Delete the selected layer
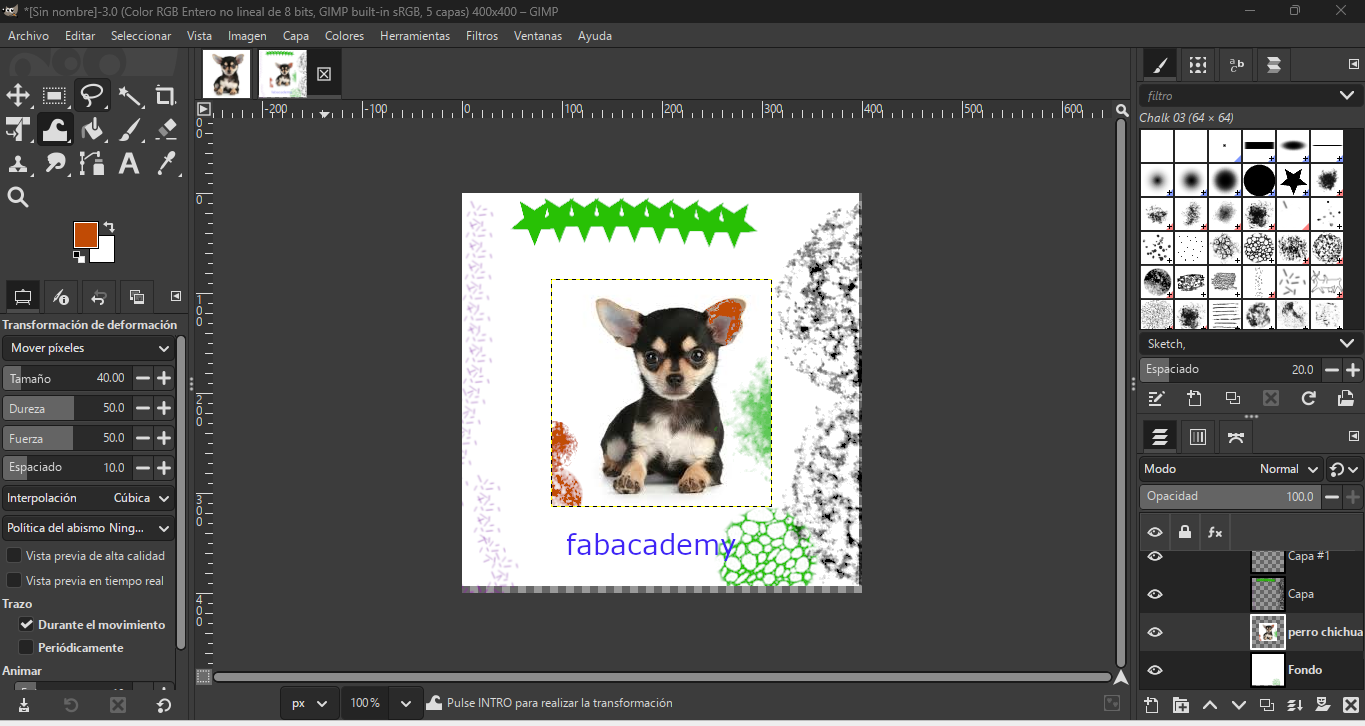 (x=1350, y=705)
